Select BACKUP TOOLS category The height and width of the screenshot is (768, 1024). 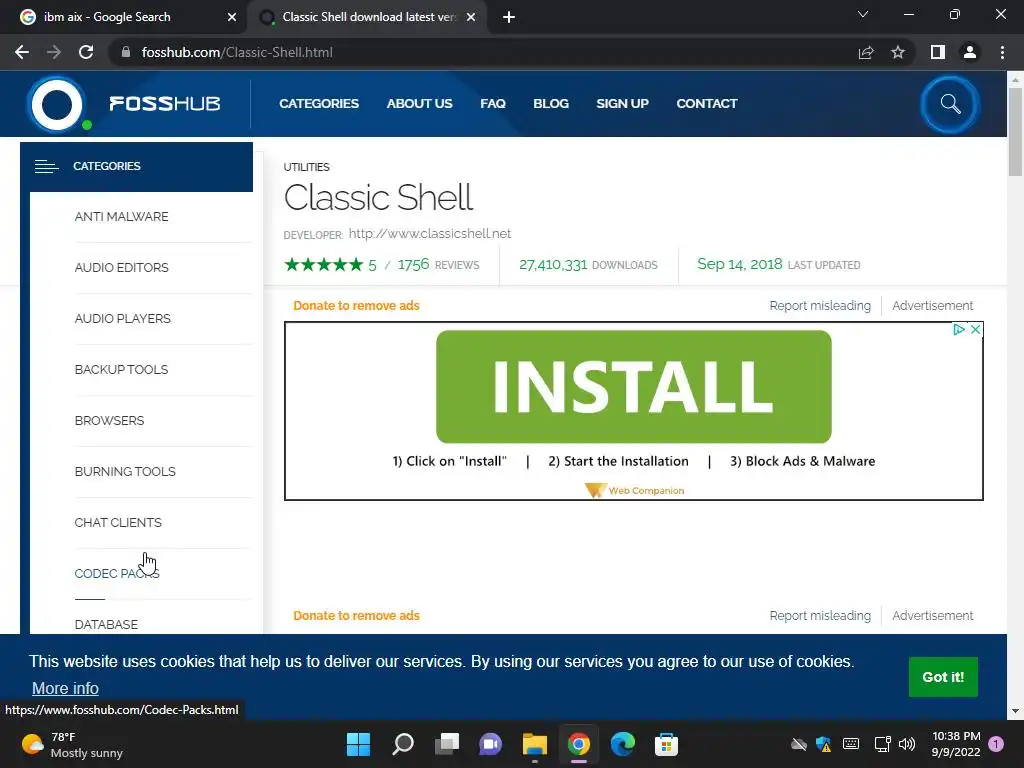(x=121, y=369)
